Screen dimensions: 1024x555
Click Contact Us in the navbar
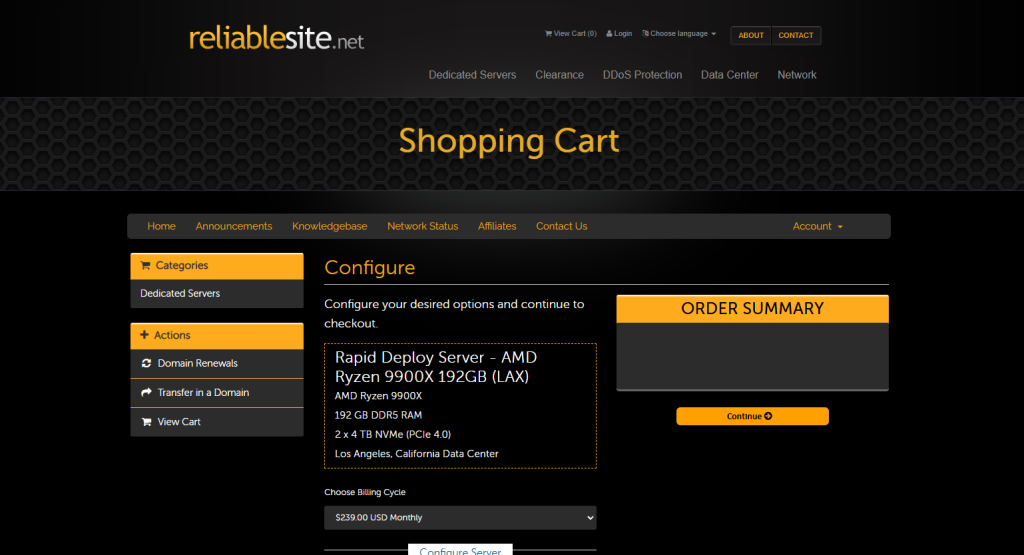(562, 226)
